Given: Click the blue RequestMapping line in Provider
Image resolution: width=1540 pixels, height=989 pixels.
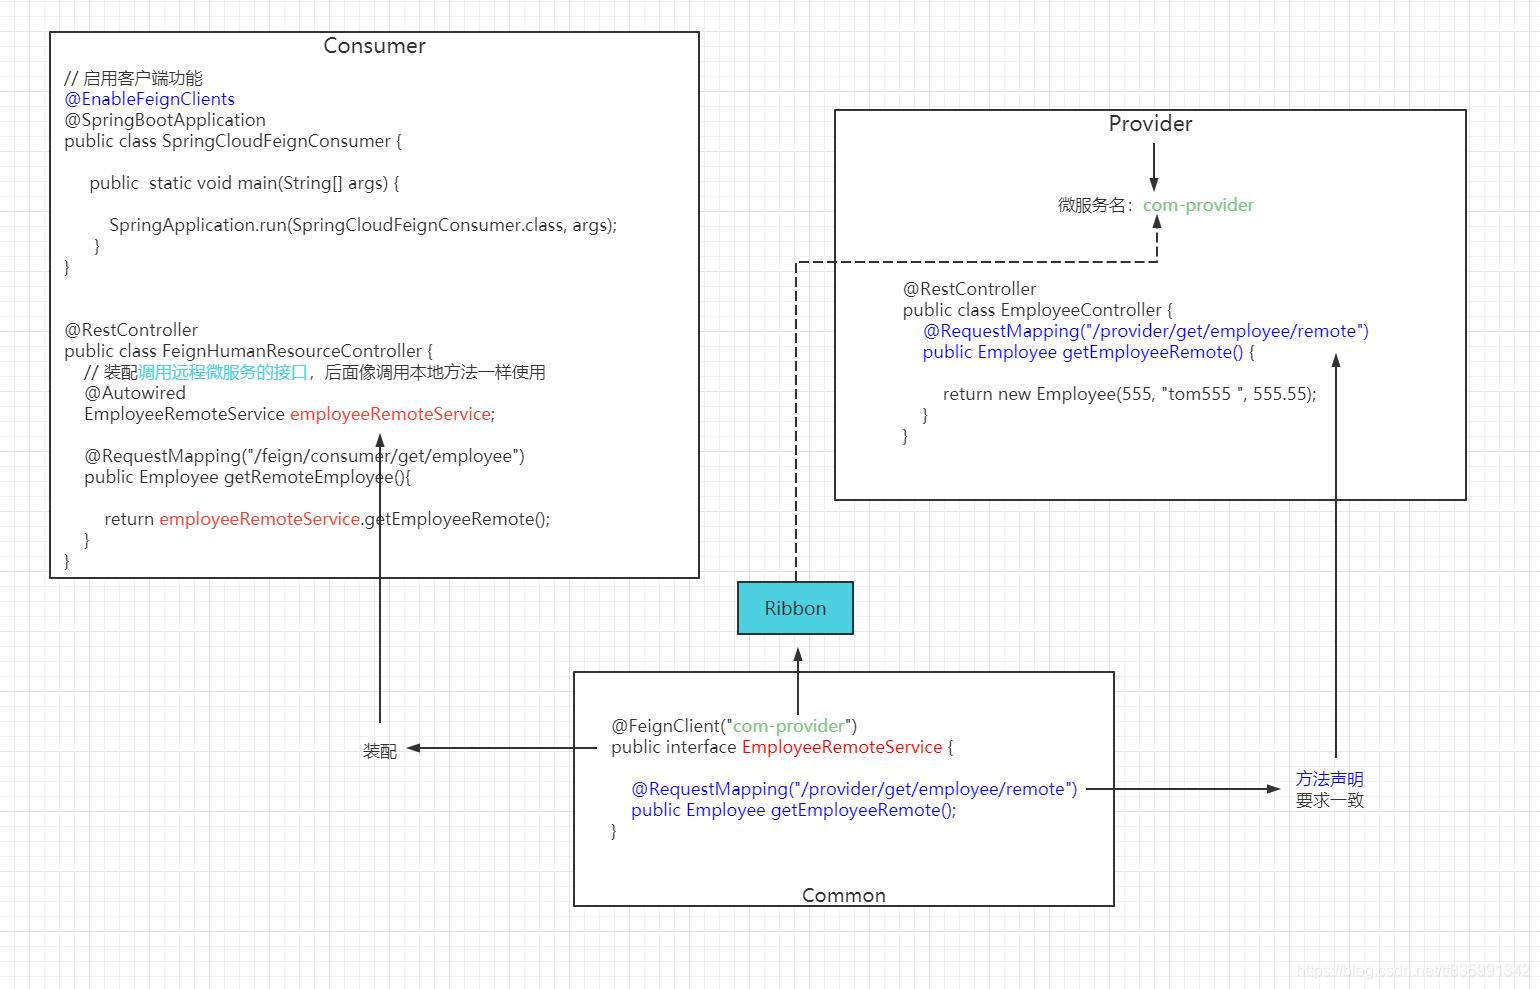Looking at the screenshot, I should (1146, 331).
